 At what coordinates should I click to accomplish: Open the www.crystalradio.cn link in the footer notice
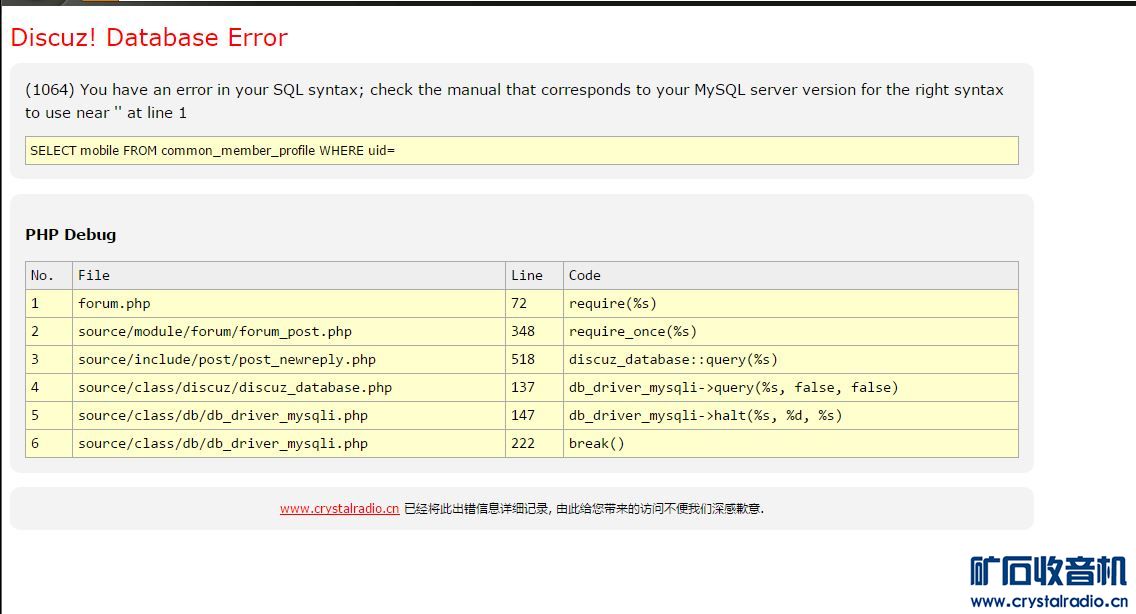[x=339, y=508]
